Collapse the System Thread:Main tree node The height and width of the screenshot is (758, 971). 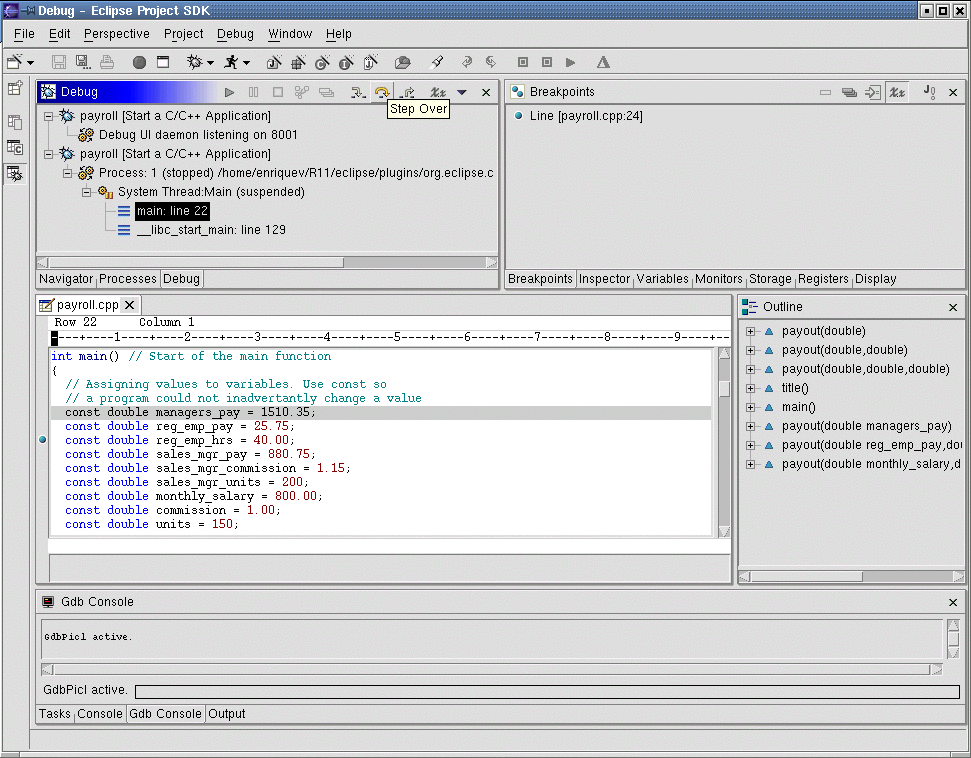[87, 192]
